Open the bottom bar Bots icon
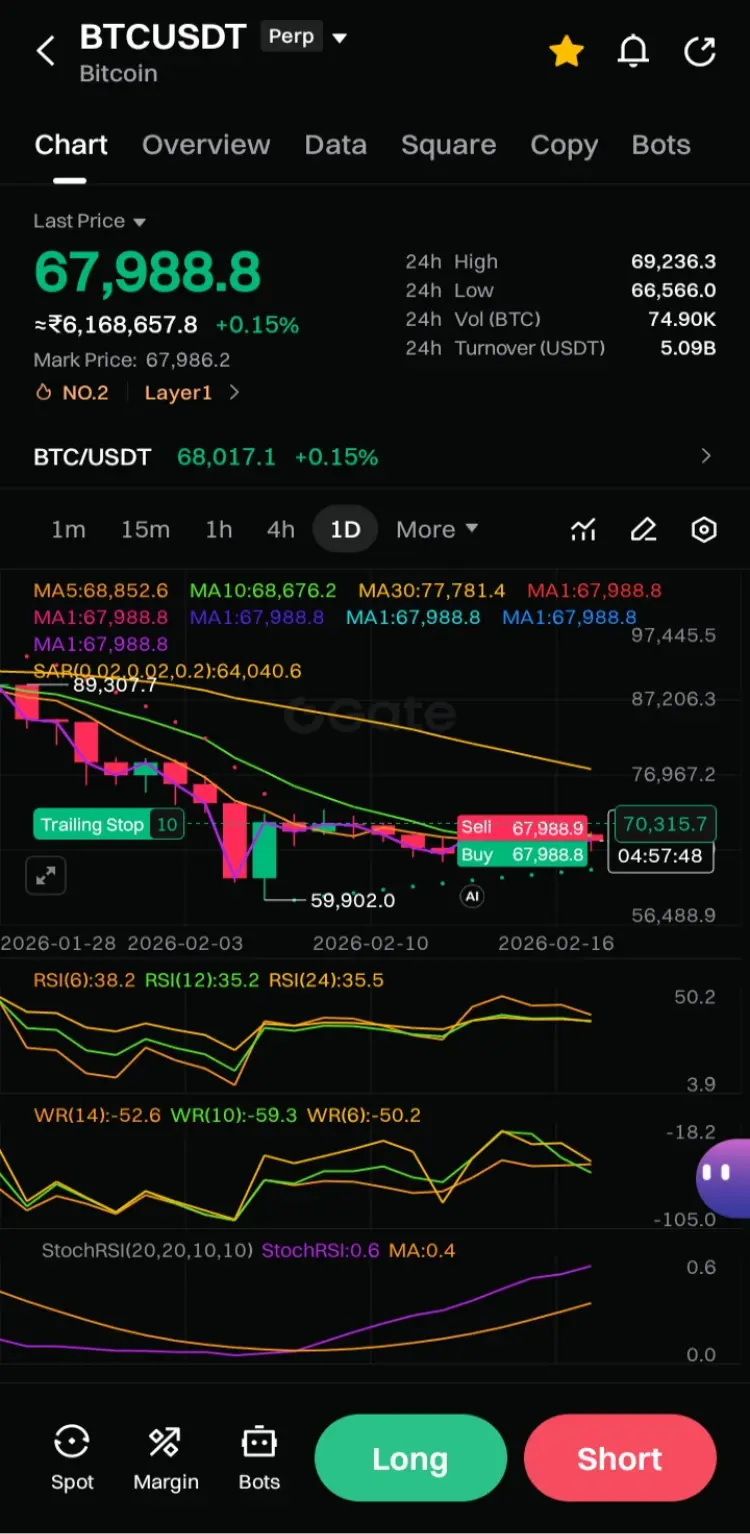Viewport: 750px width, 1534px height. coord(259,1457)
